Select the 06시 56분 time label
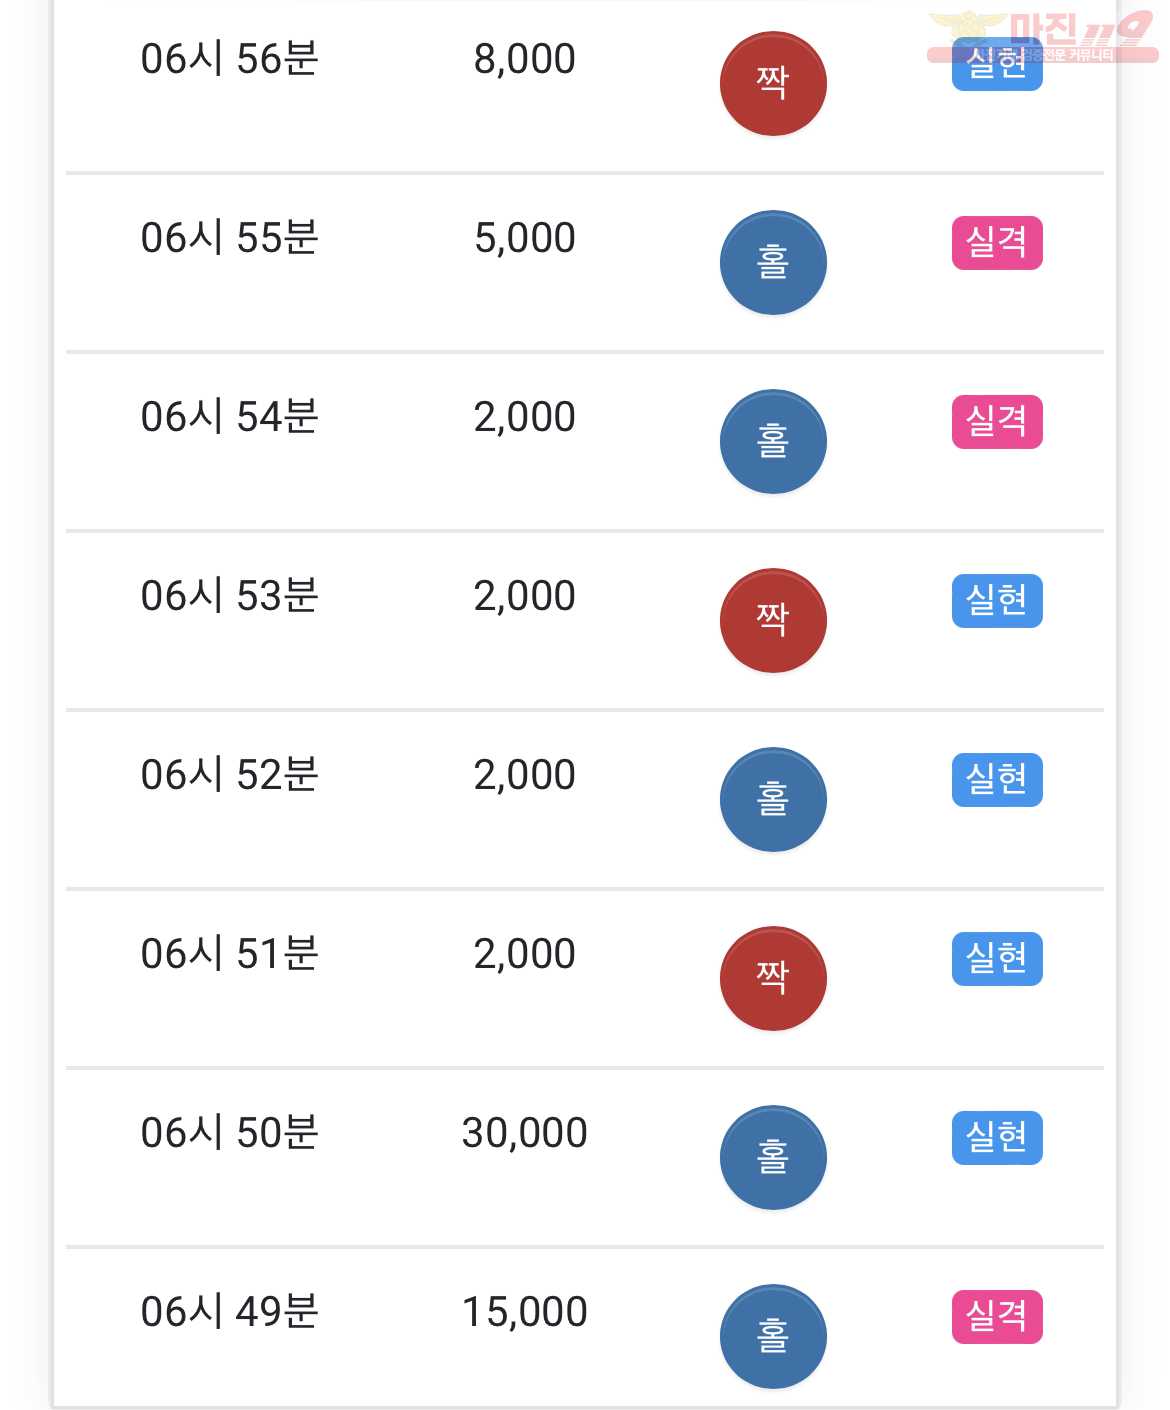Viewport: 1170px width, 1410px height. tap(230, 59)
